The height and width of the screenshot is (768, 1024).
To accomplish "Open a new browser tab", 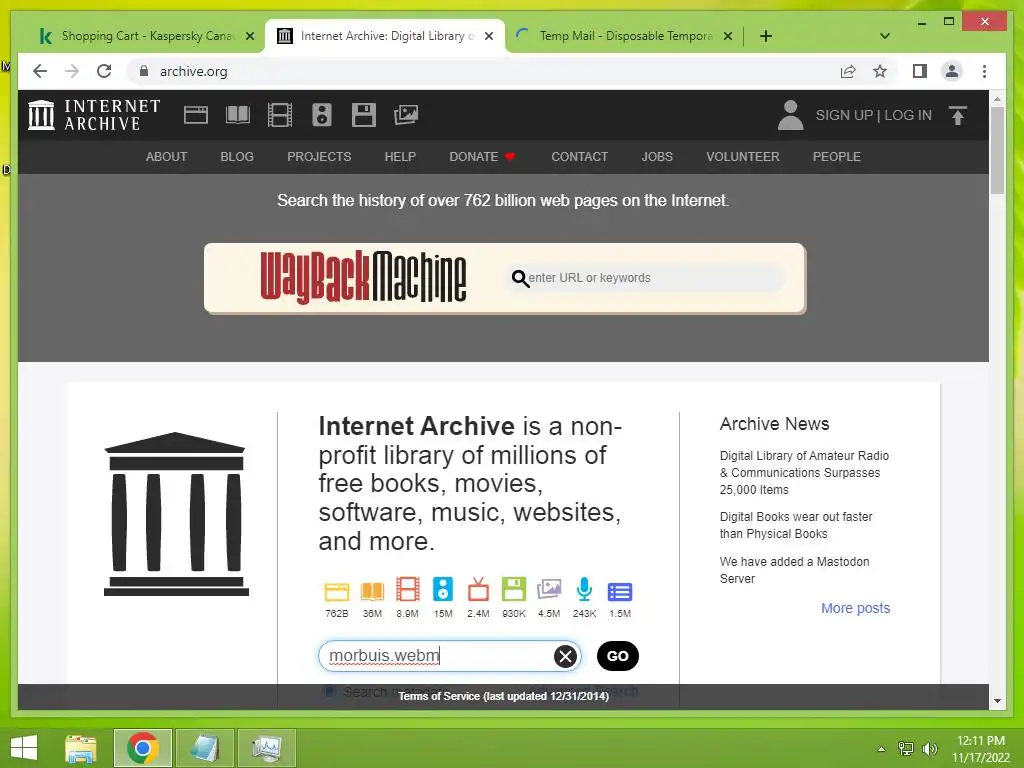I will tap(765, 36).
